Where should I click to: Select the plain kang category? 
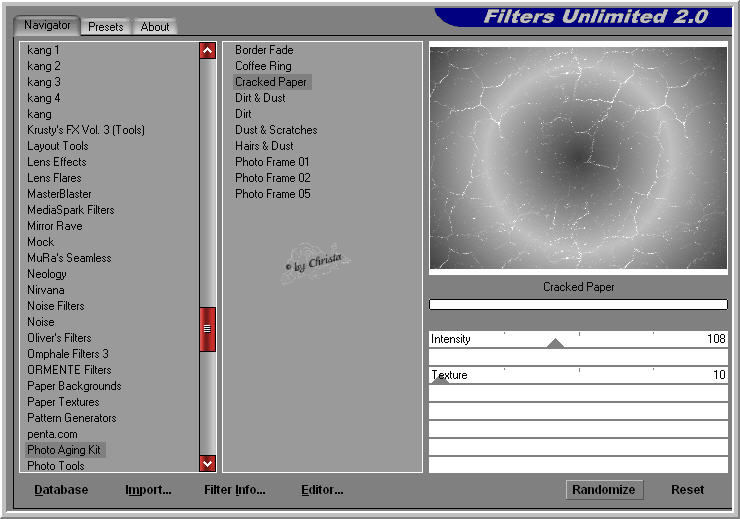pos(39,114)
